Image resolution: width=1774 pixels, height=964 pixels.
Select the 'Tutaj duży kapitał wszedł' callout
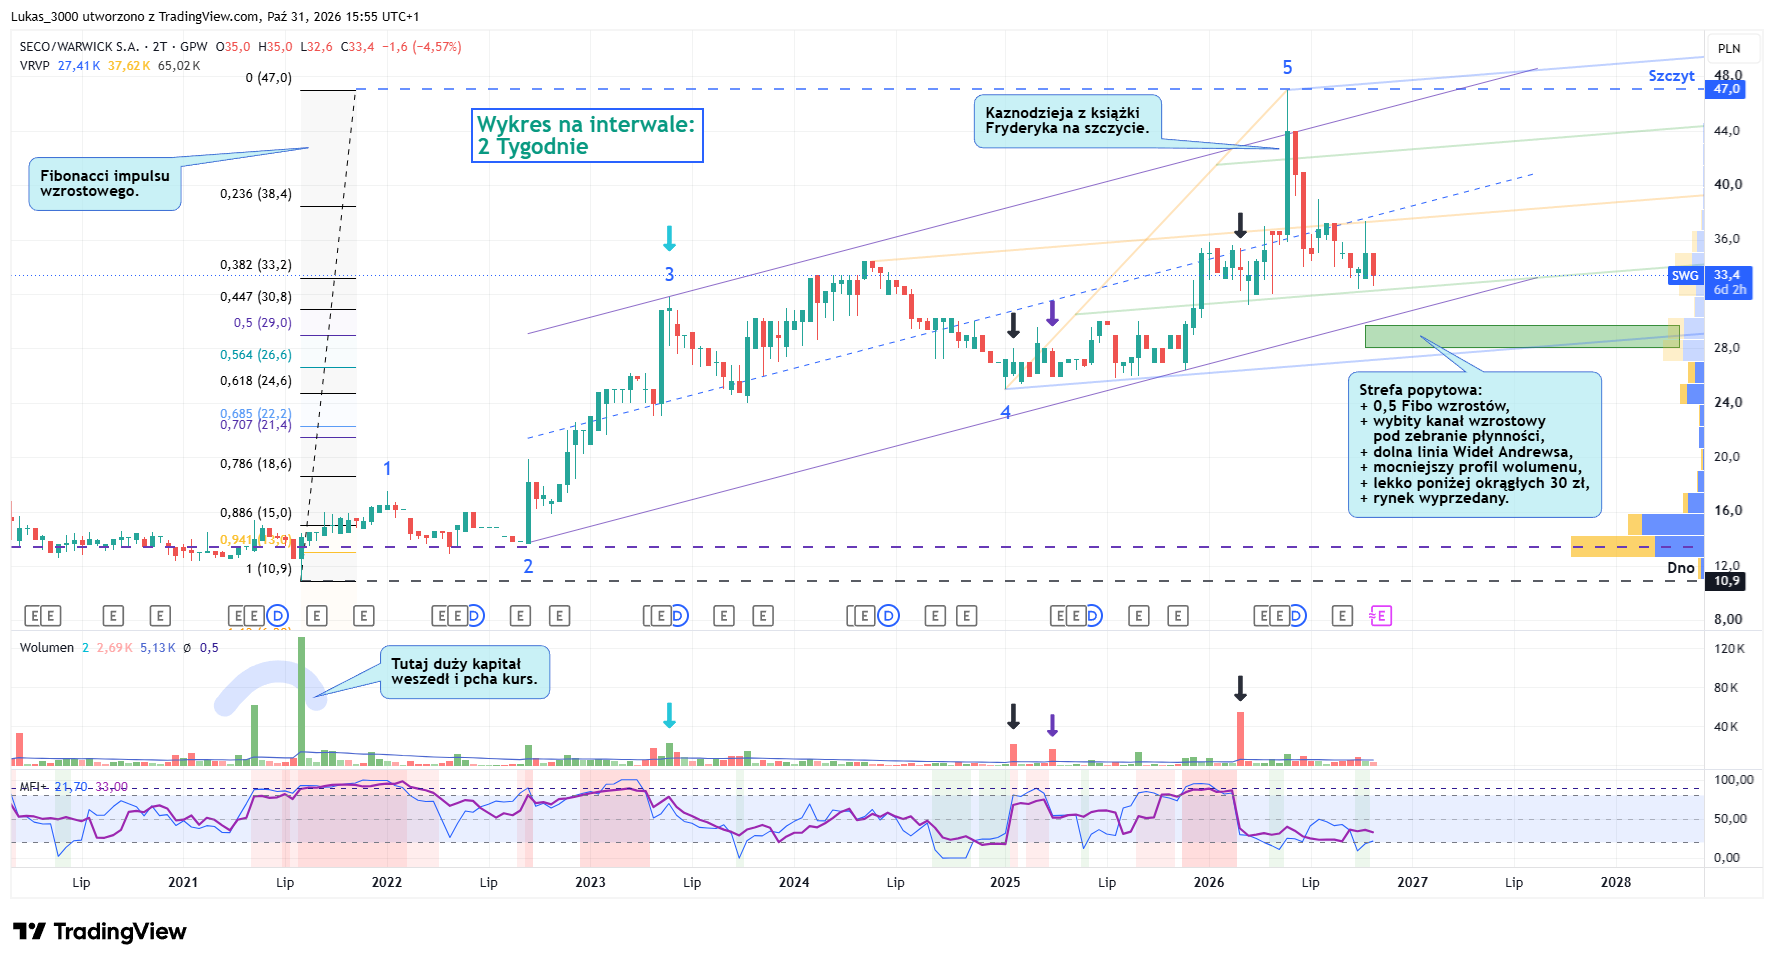click(465, 672)
